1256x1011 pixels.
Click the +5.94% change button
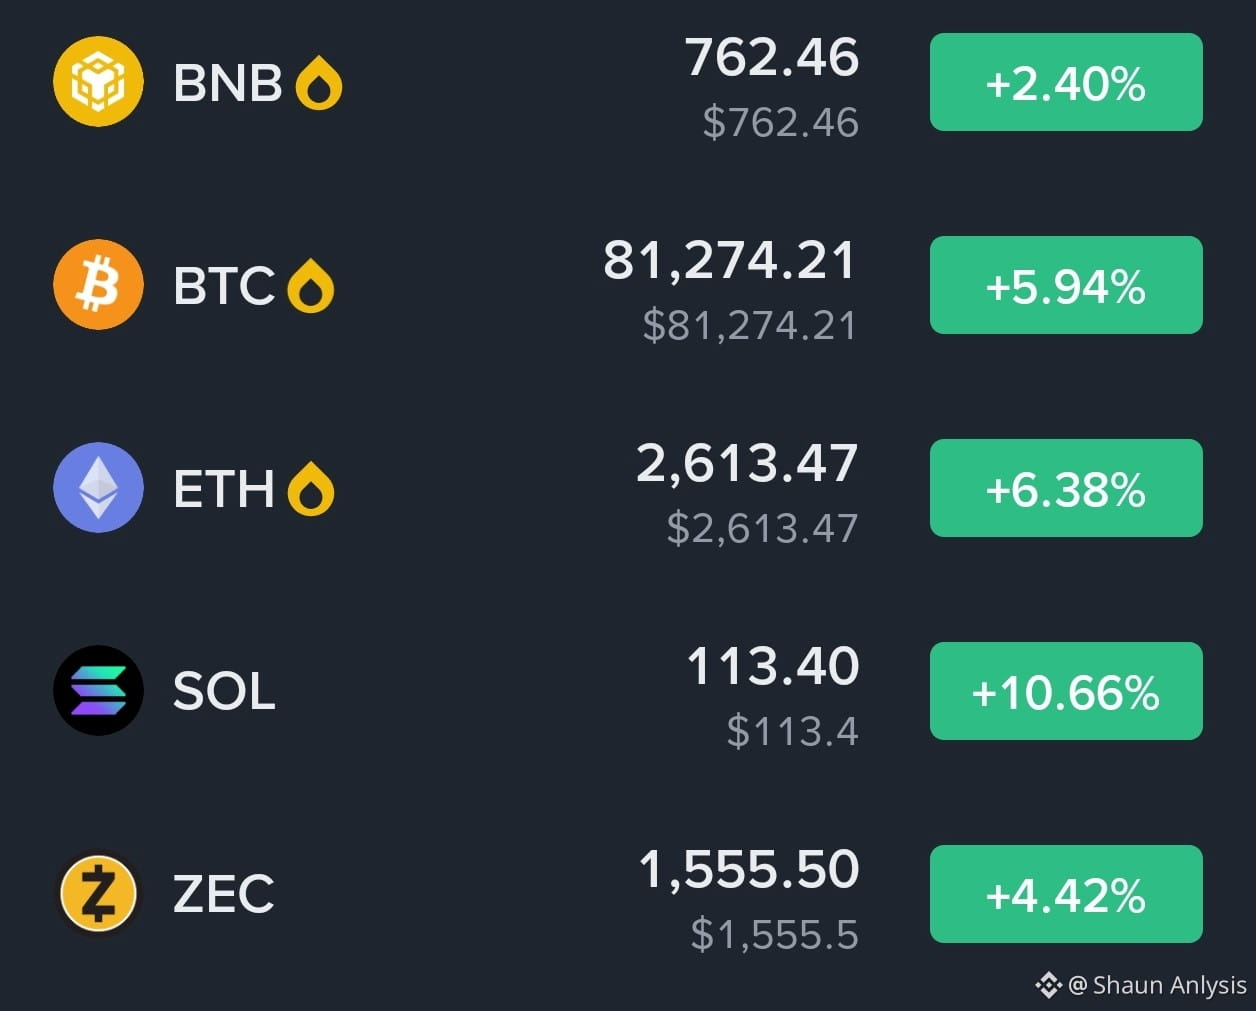1066,285
